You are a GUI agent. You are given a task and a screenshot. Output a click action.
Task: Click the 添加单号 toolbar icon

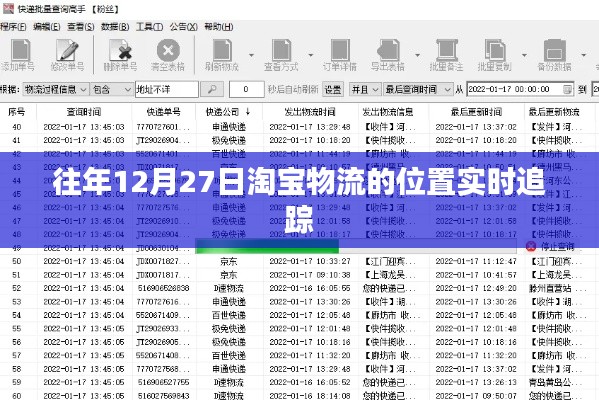20,50
